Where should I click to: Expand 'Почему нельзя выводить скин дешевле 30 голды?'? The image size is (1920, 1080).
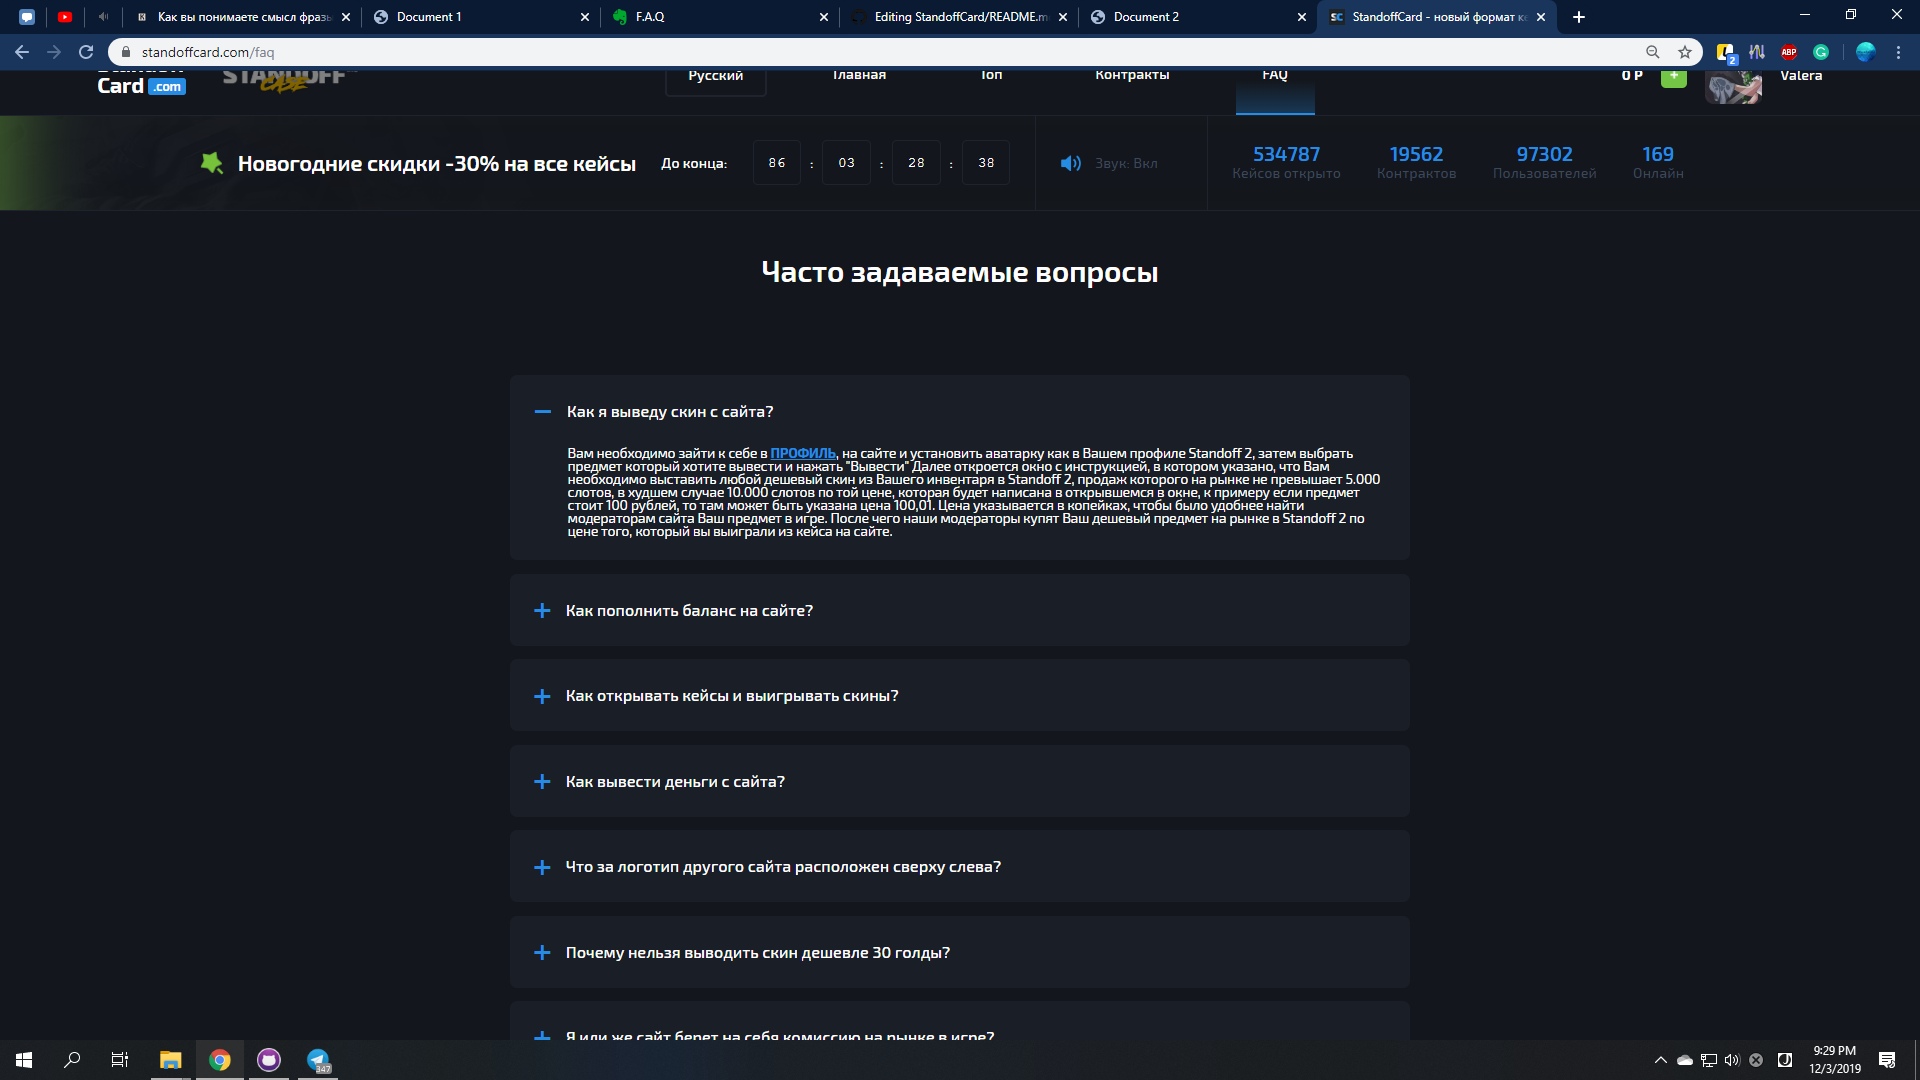(542, 952)
